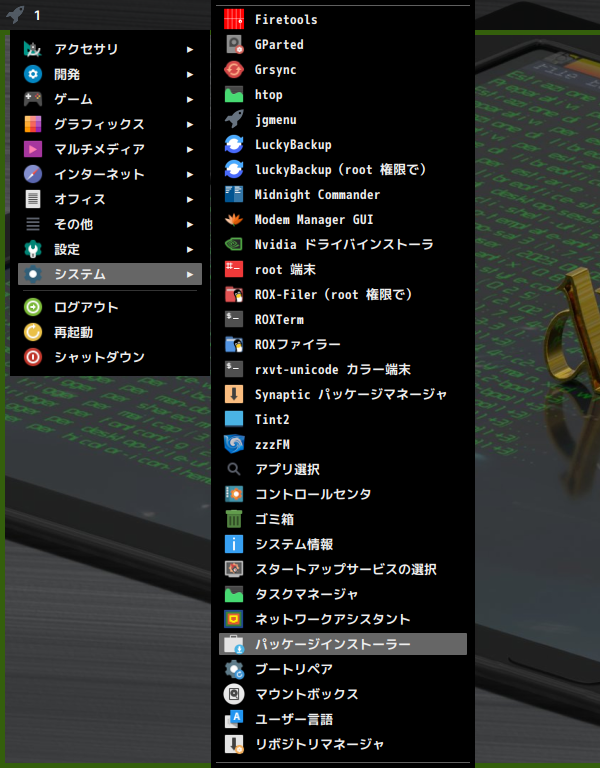Expand the アクセサリ submenu arrow
The width and height of the screenshot is (600, 768).
[190, 49]
